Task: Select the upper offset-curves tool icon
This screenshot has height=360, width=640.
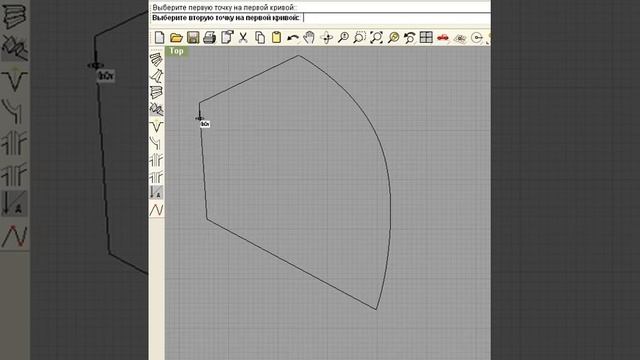Action: tap(156, 159)
